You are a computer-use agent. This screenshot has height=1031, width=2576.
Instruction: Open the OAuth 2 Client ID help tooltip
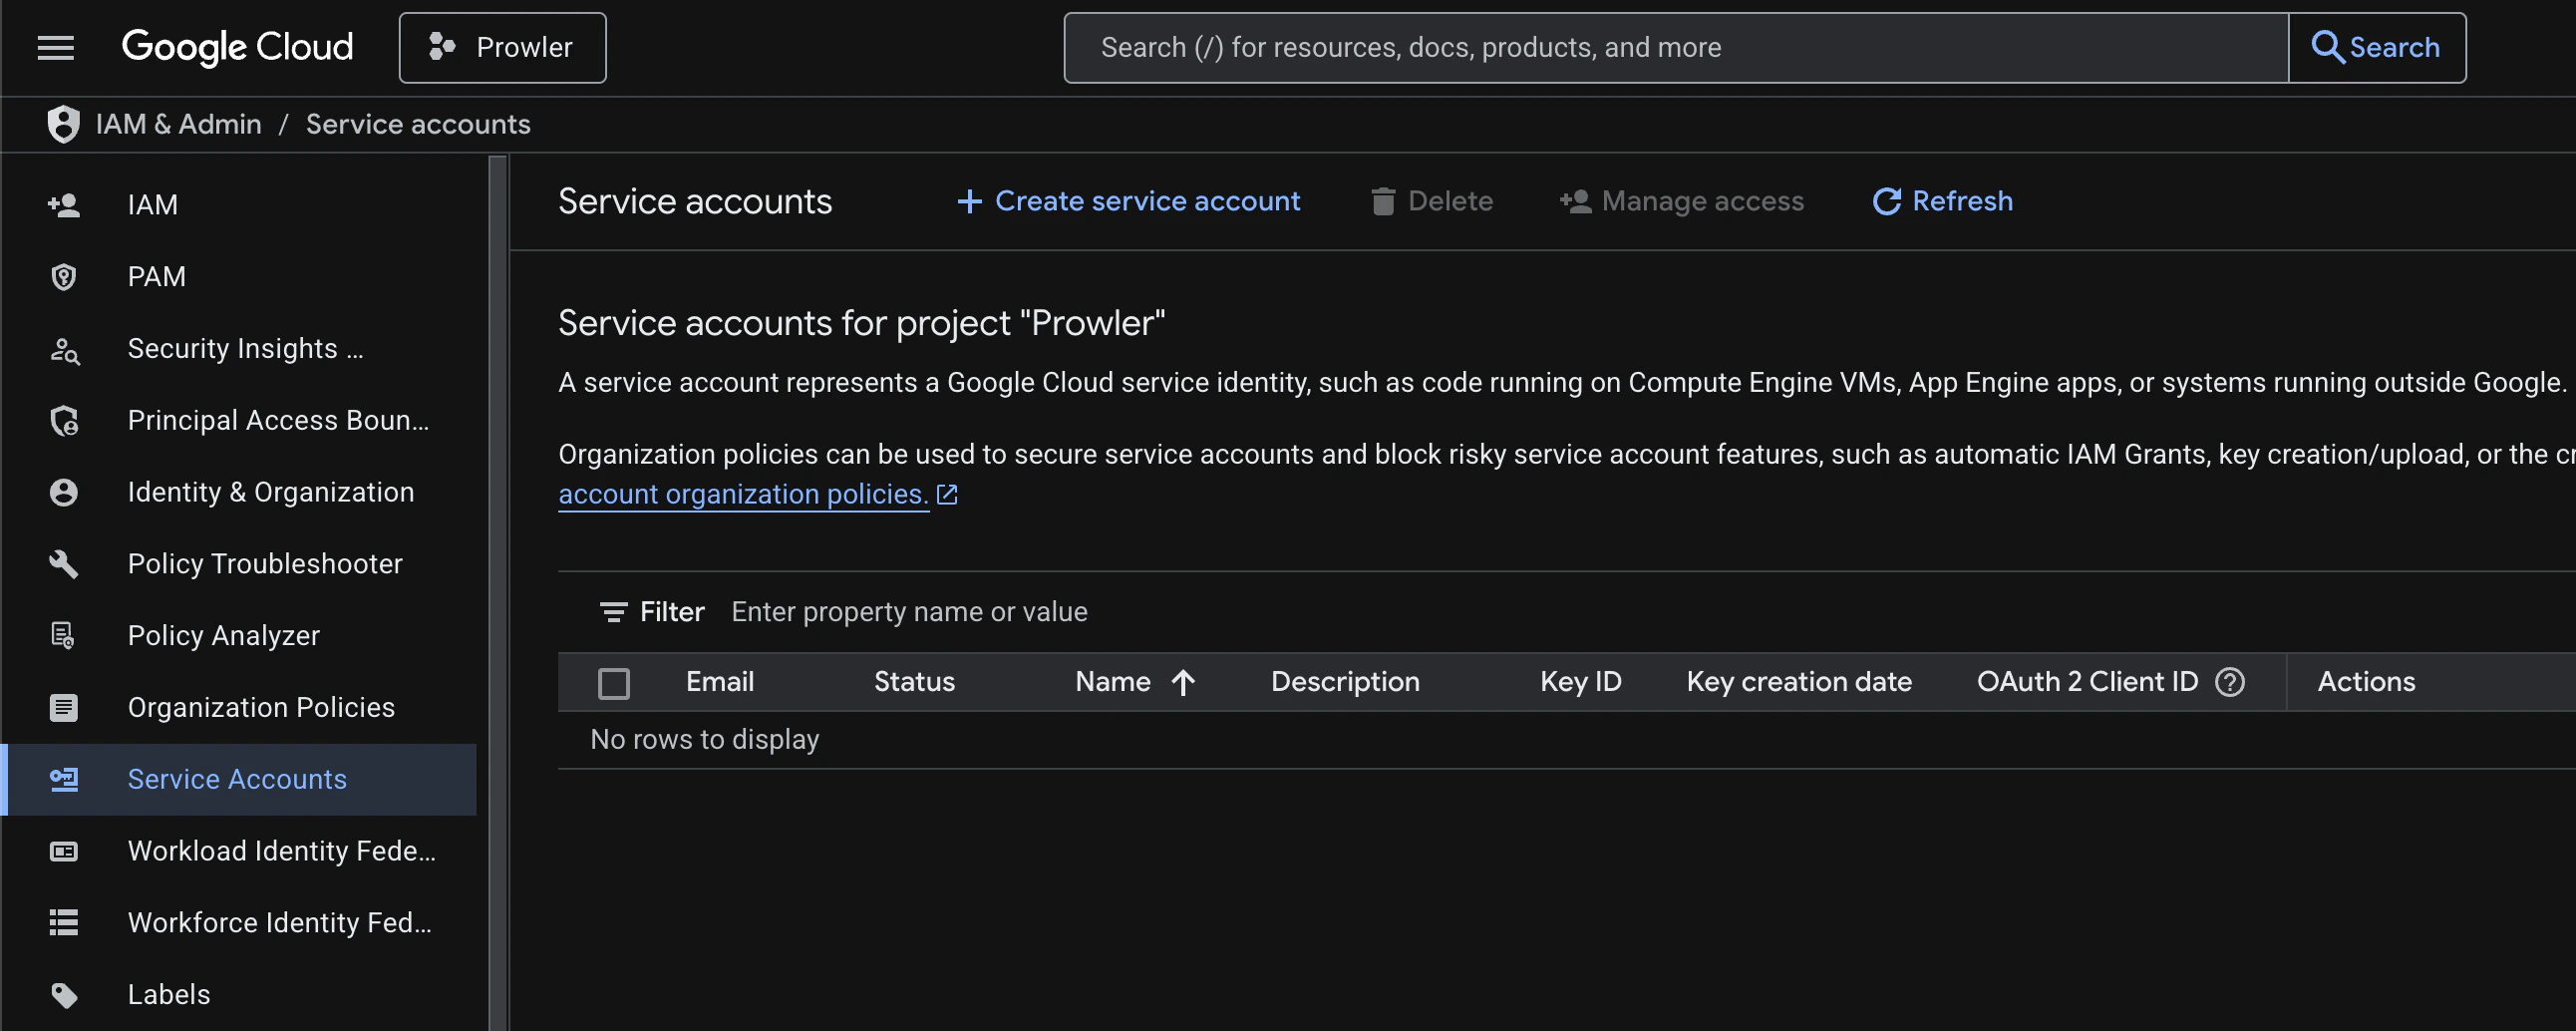(2229, 681)
